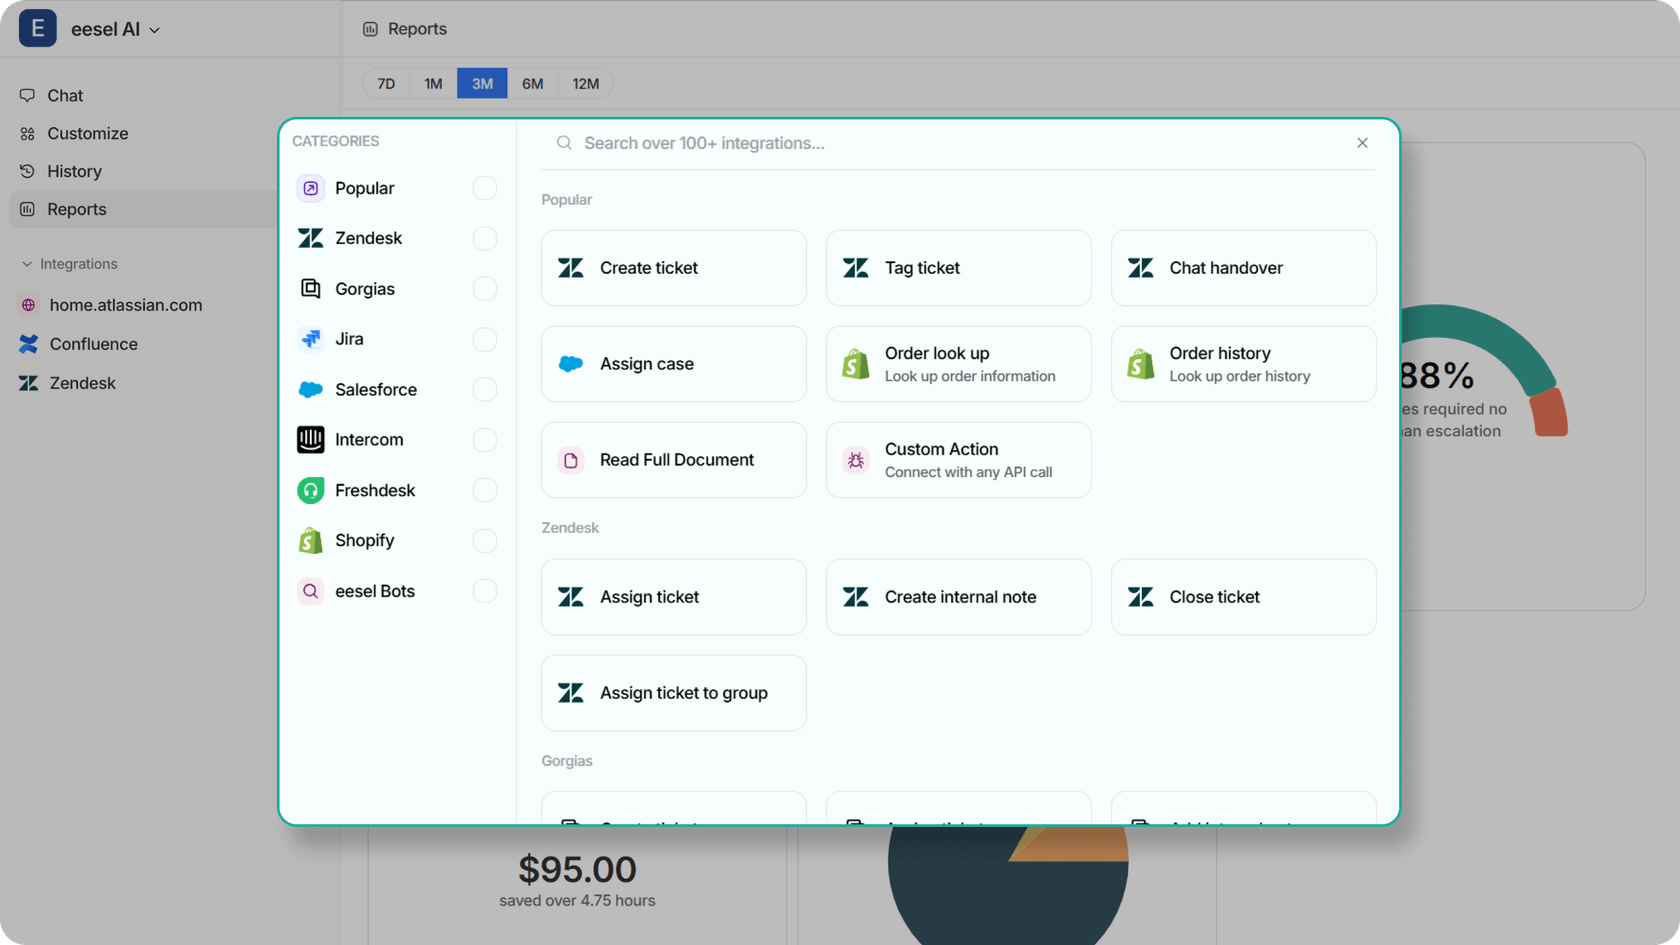Click the Freshdesk headset icon
1680x945 pixels.
311,490
